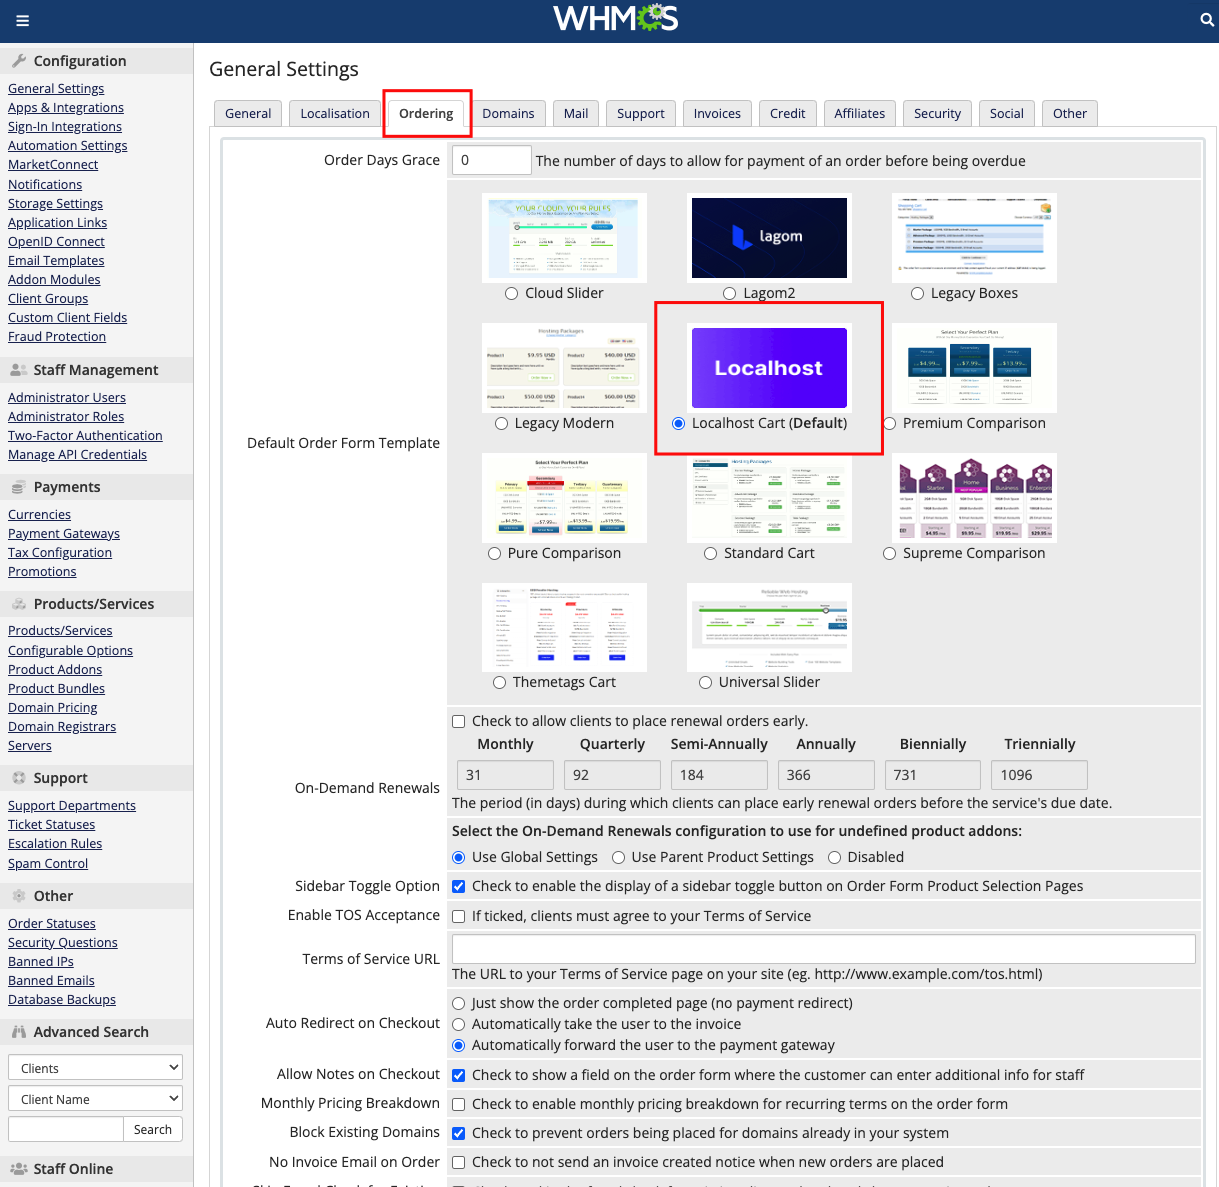
Task: Click the Universal Slider template thumbnail
Action: coord(769,628)
